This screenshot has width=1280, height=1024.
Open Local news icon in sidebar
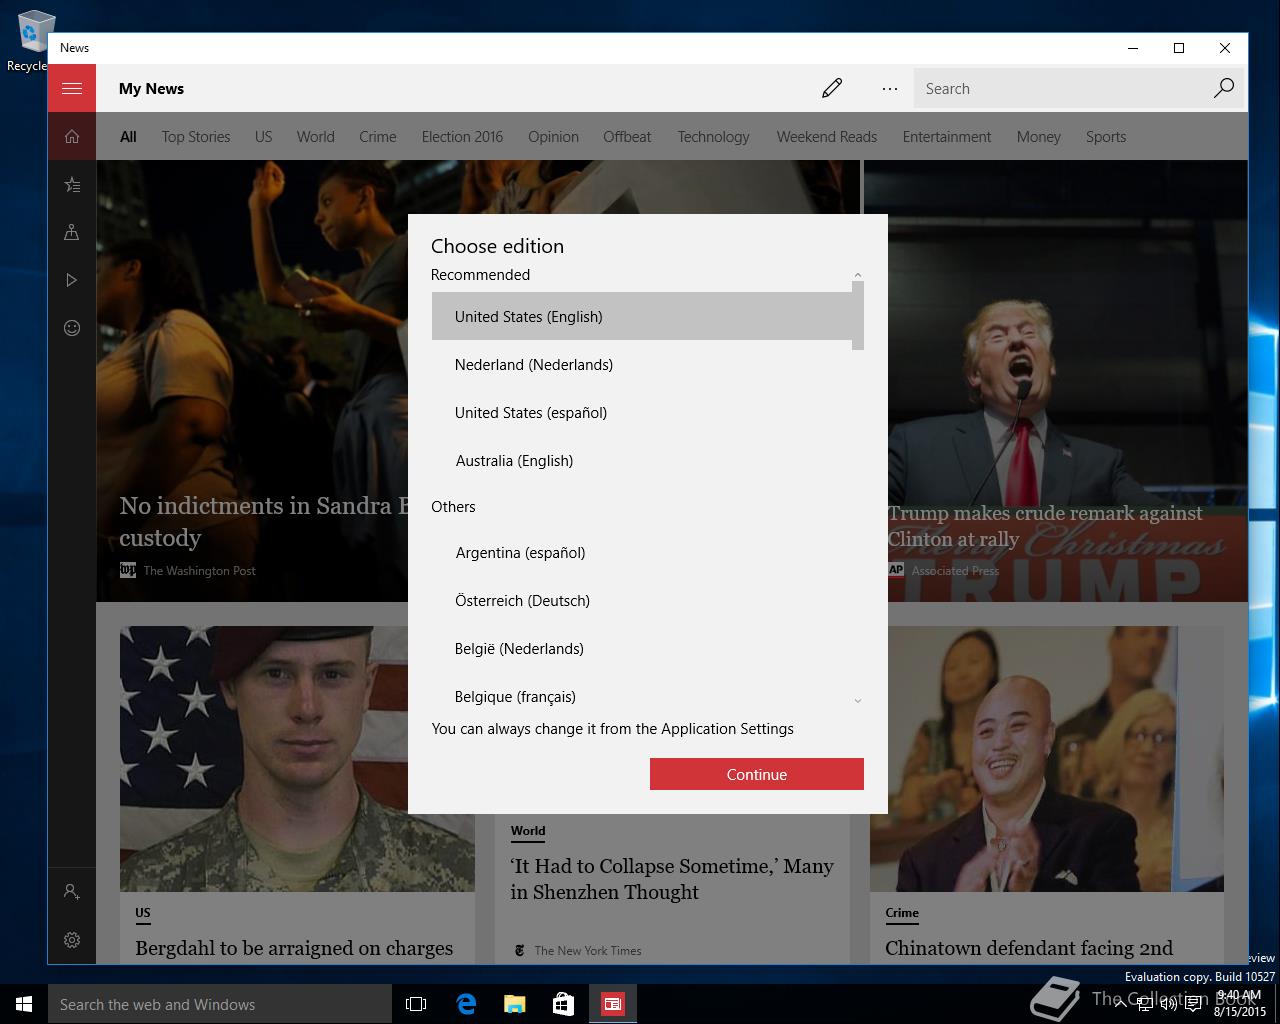72,232
